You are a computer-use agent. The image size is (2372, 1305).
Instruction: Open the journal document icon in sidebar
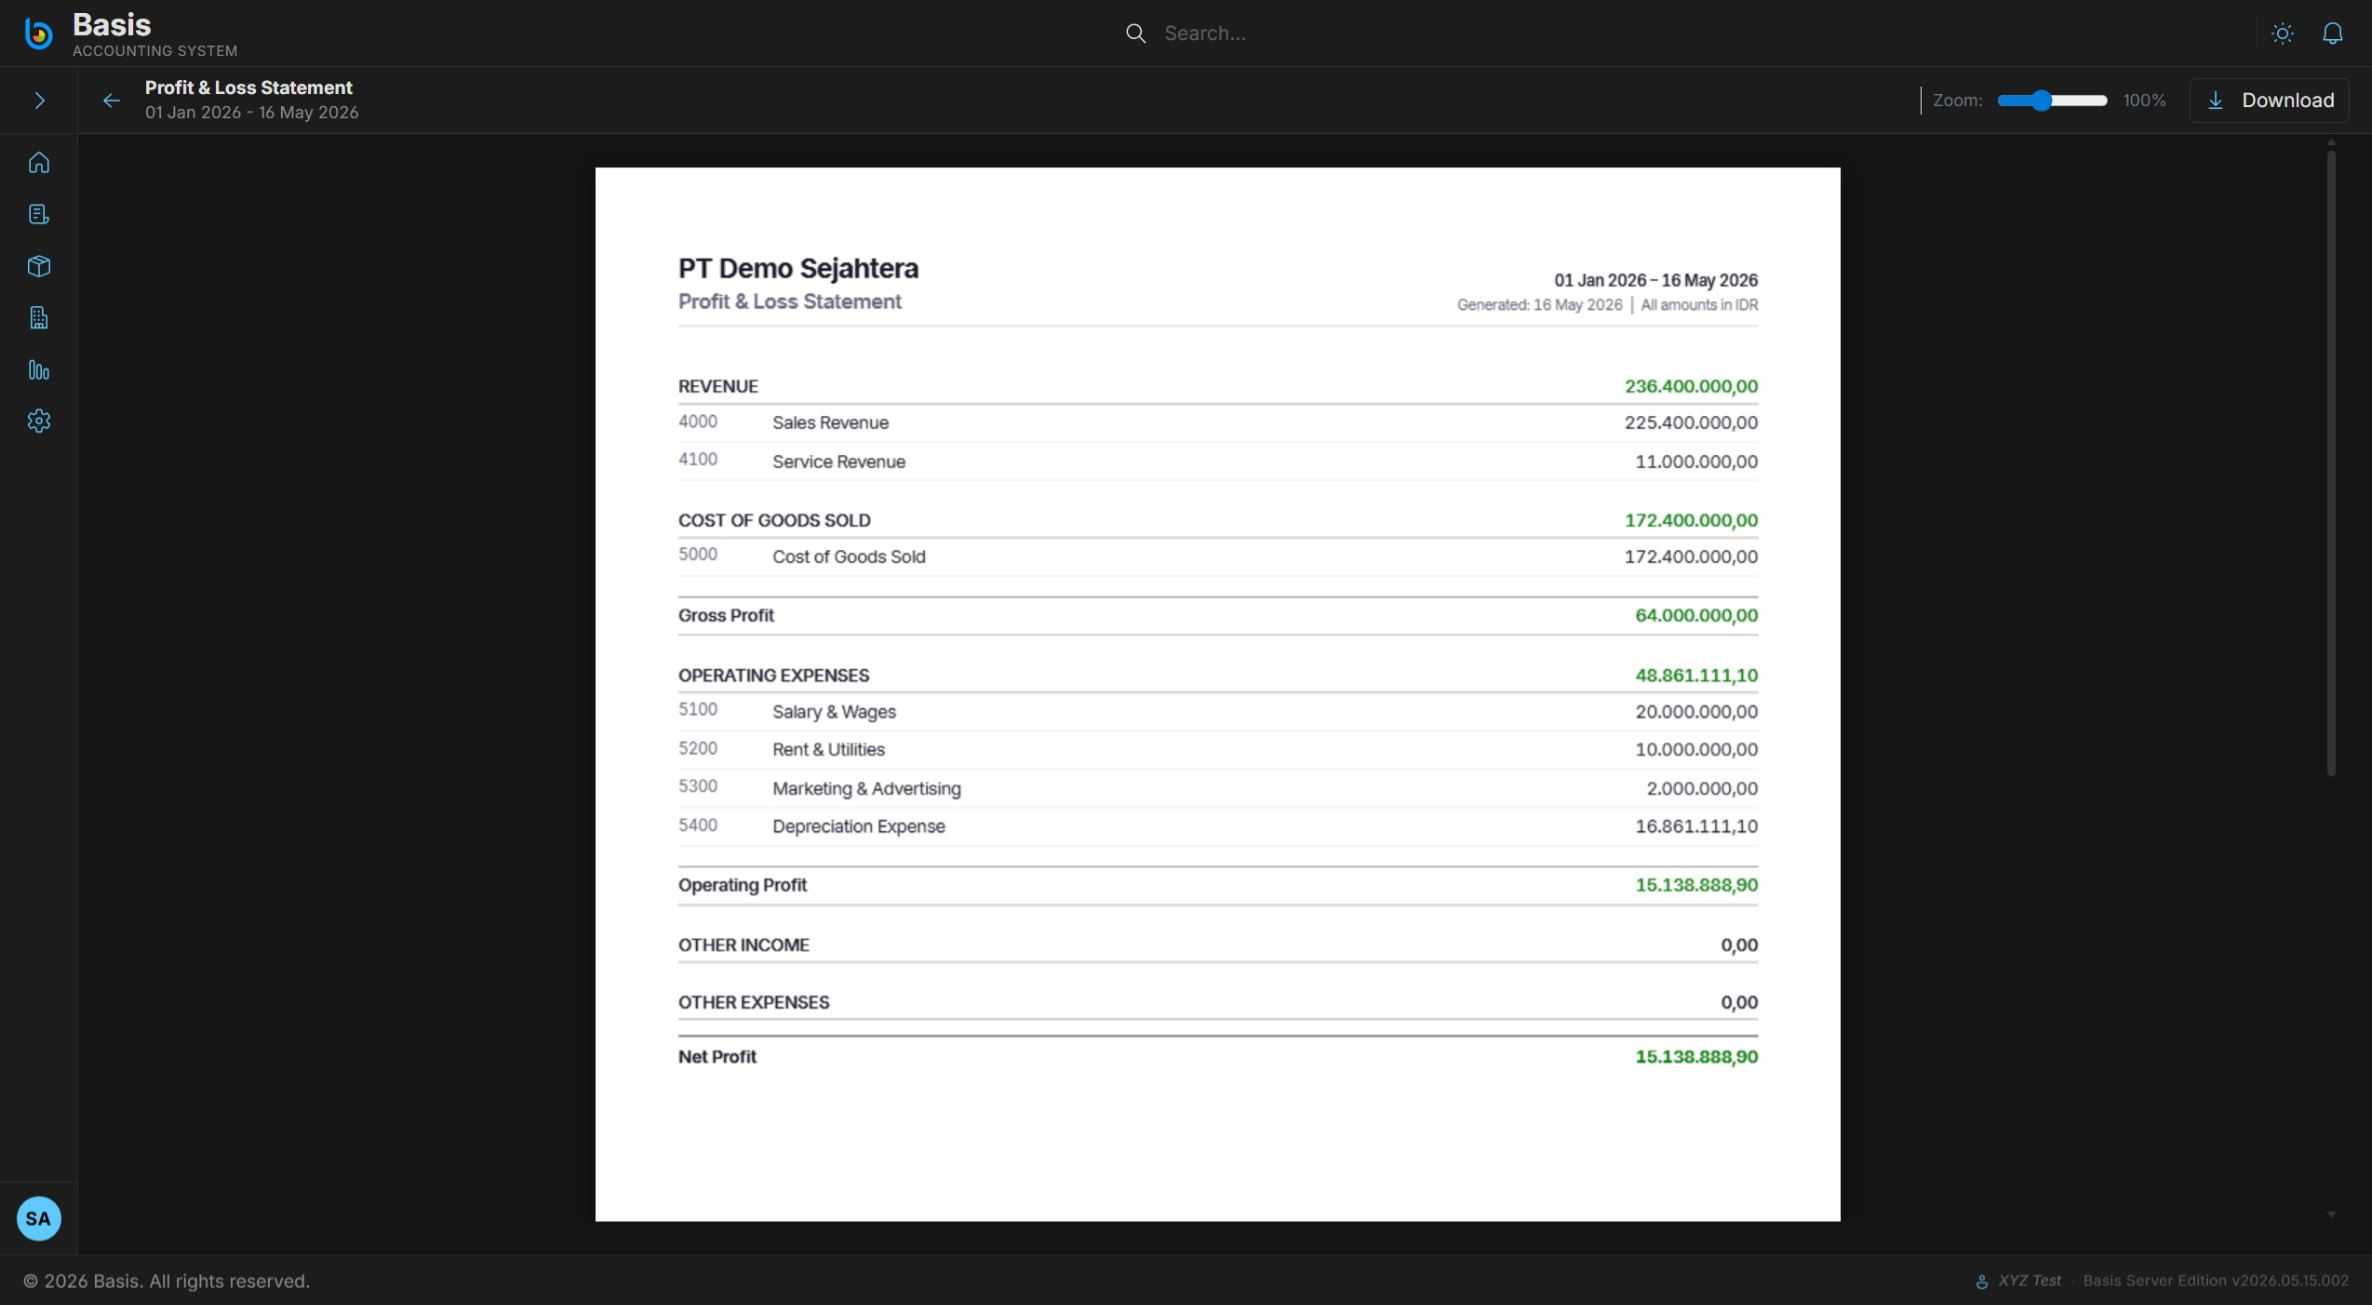point(39,214)
